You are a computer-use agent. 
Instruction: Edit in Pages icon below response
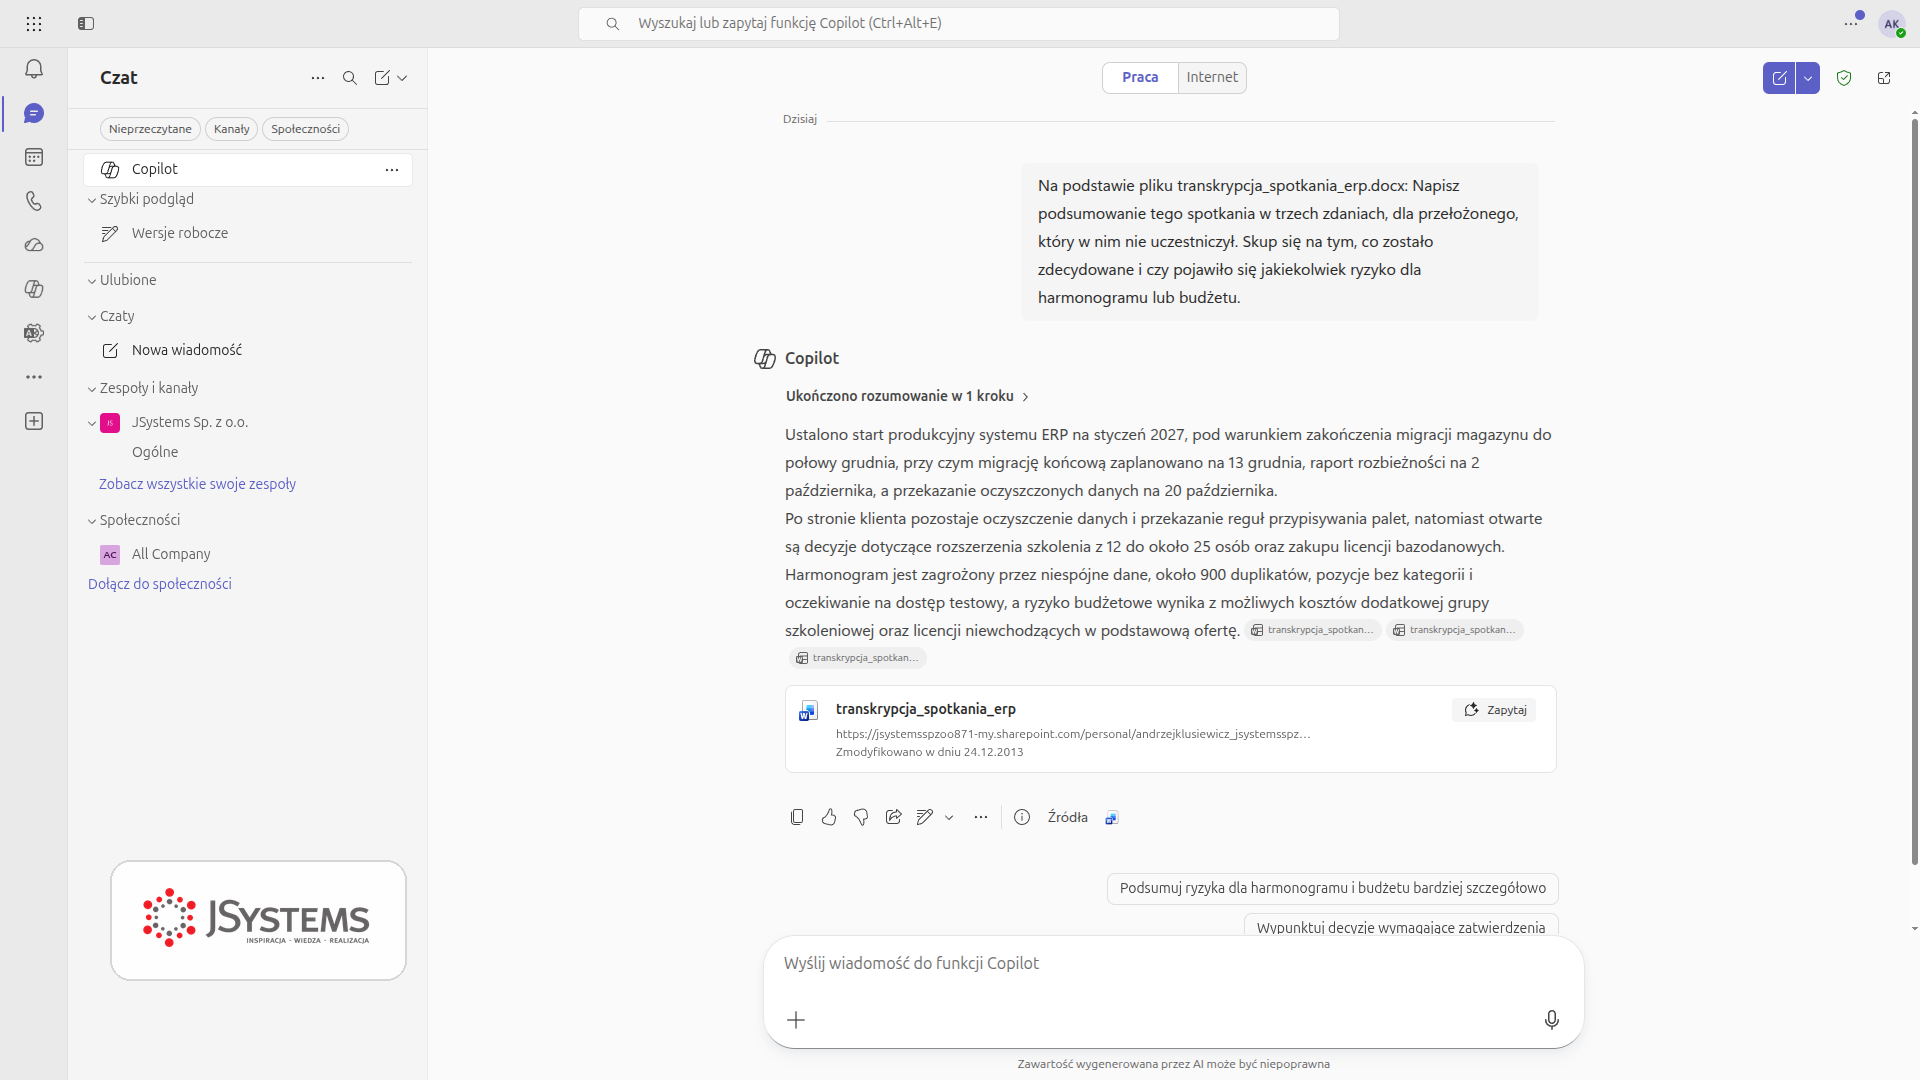(925, 817)
